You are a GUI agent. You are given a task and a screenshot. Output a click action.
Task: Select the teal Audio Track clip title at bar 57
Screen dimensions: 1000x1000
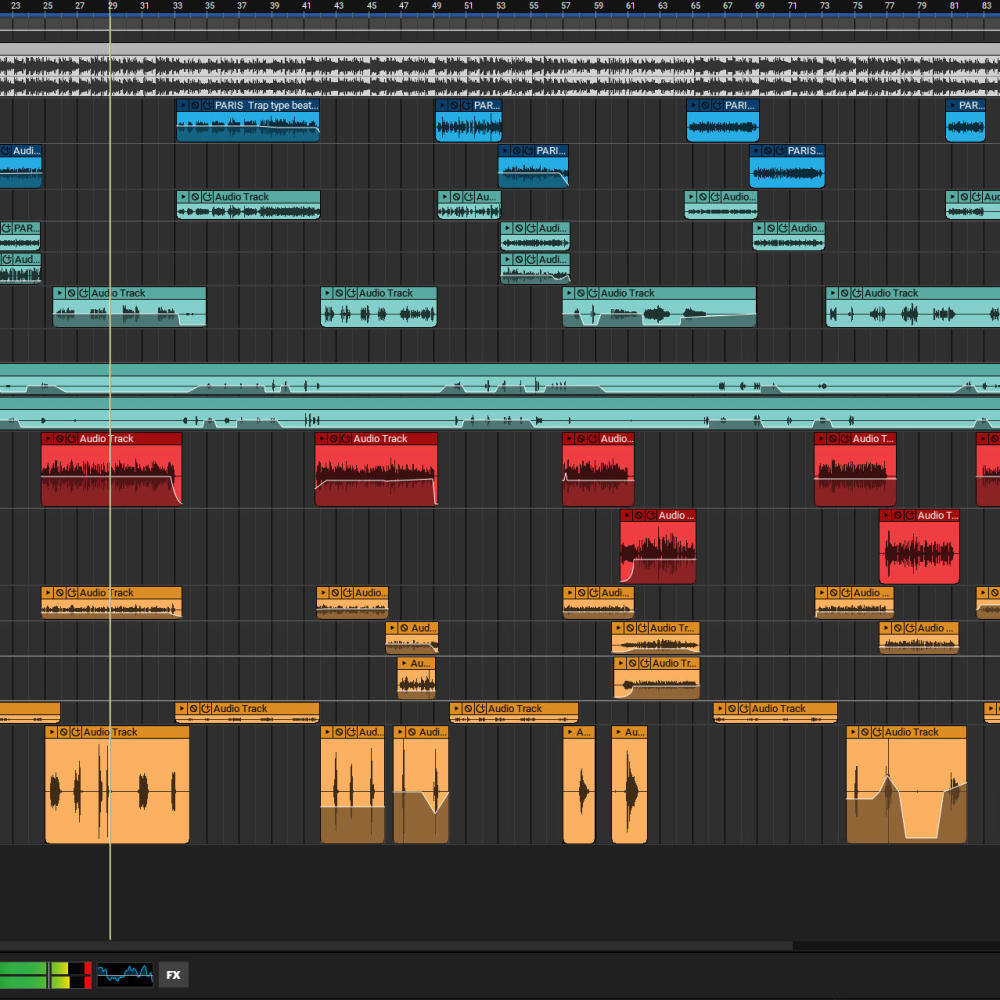[x=628, y=293]
